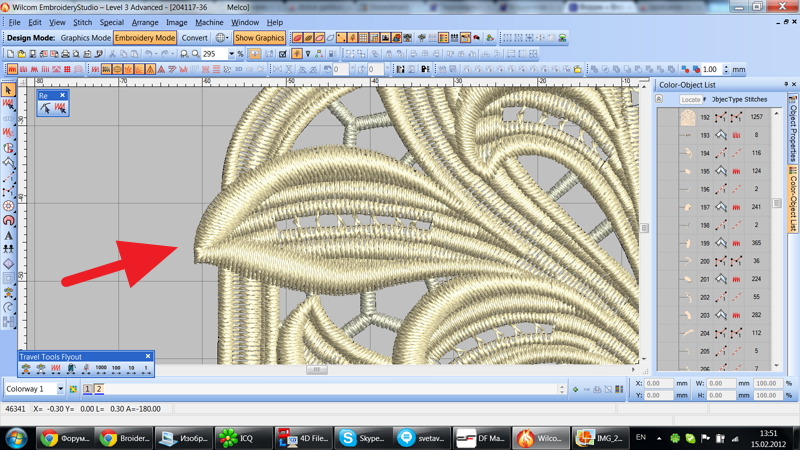Click the Convert button
800x450 pixels.
pyautogui.click(x=195, y=38)
